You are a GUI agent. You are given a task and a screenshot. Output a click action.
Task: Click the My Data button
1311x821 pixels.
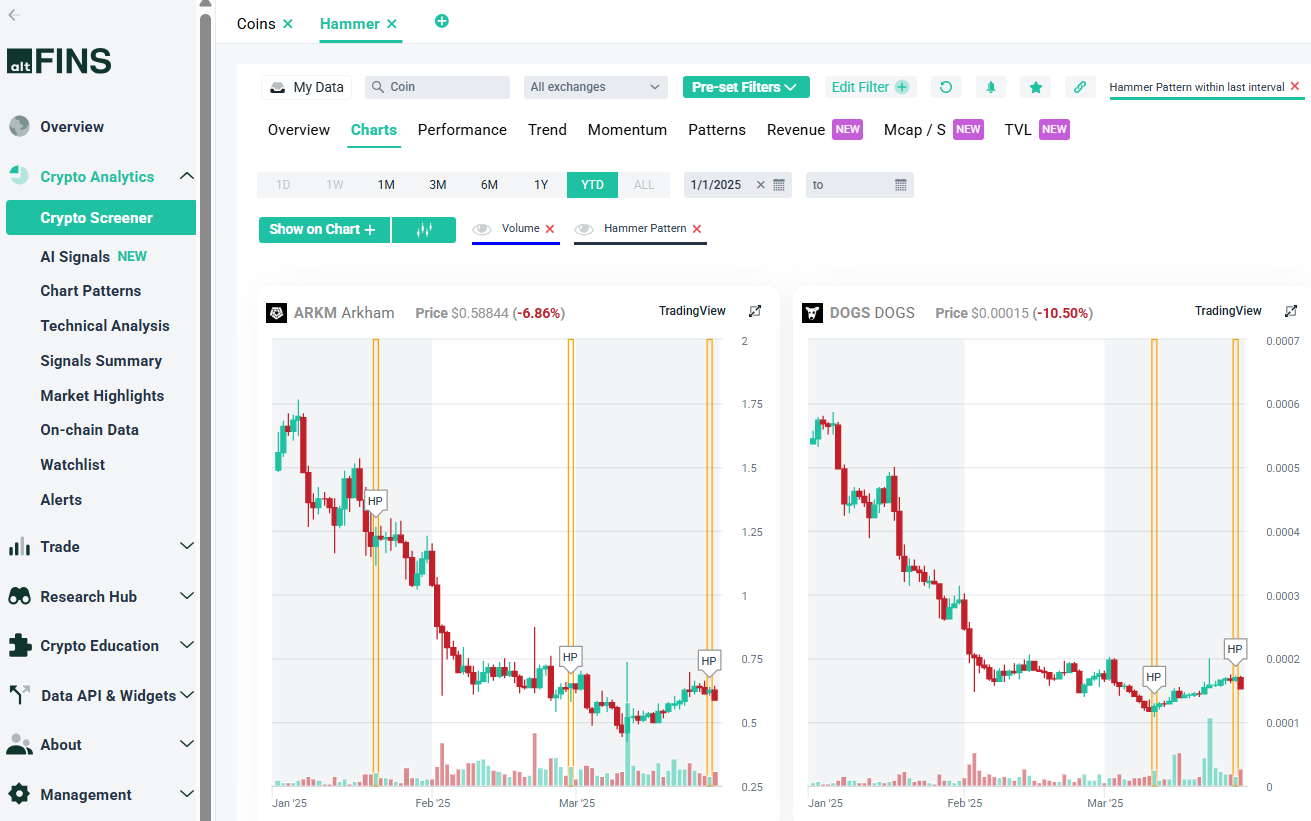click(x=306, y=87)
